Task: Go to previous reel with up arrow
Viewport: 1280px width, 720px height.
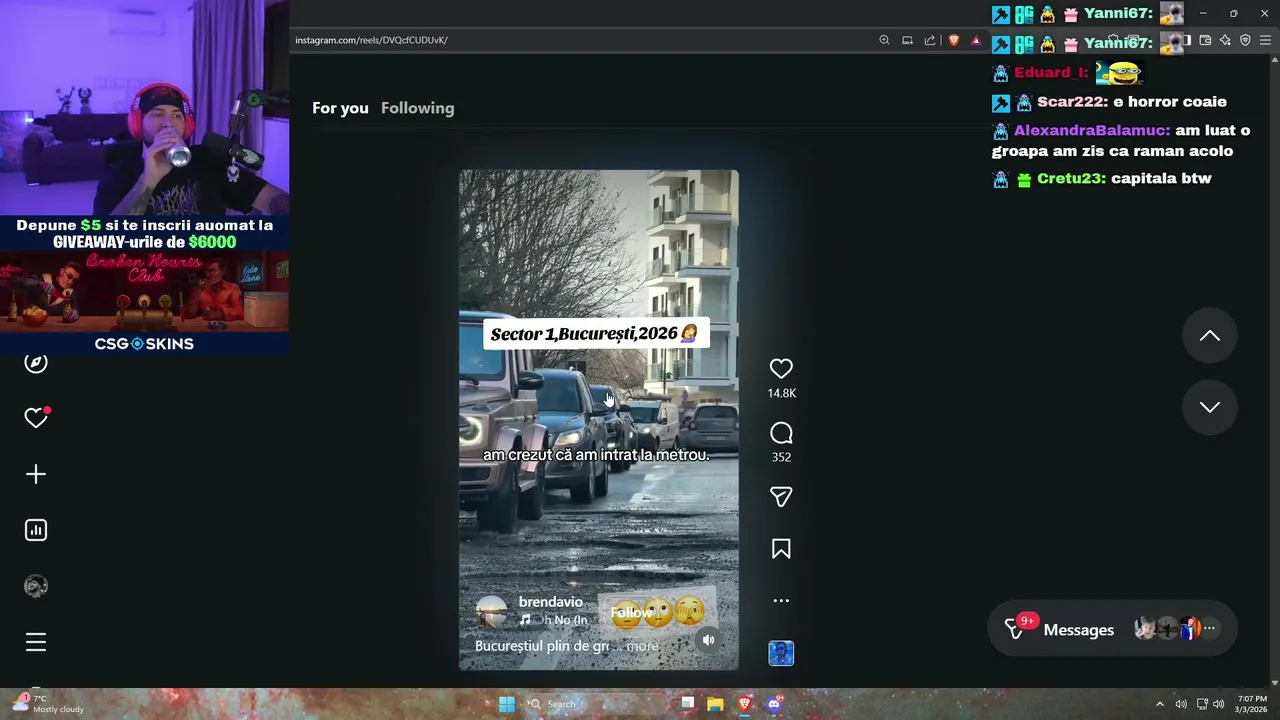Action: tap(1210, 336)
